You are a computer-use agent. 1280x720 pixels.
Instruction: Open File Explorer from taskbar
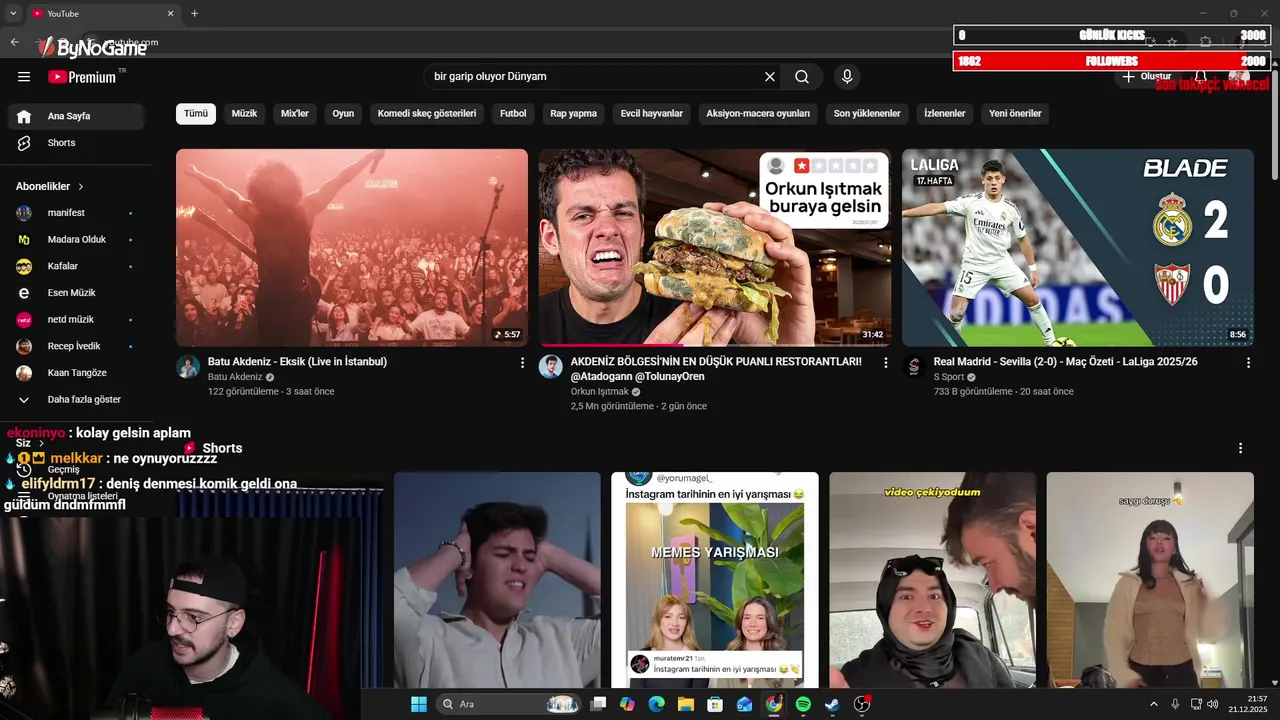point(686,704)
